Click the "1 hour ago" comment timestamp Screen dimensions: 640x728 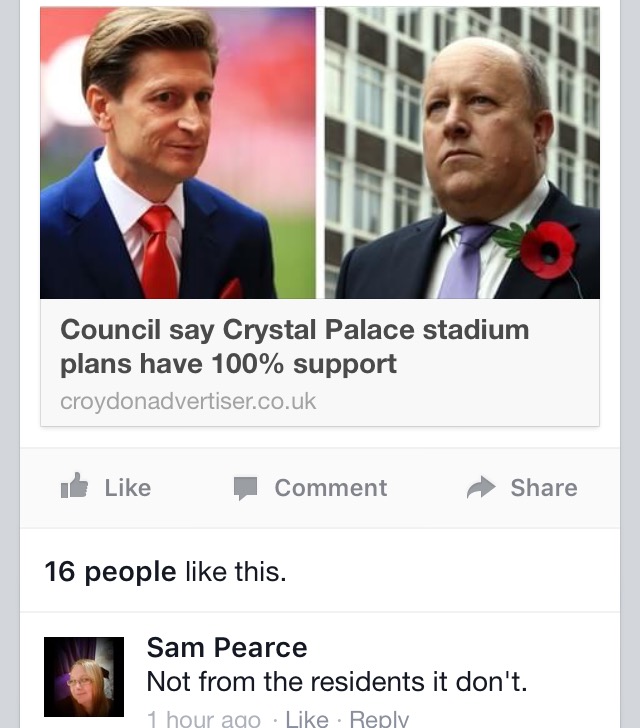[203, 719]
